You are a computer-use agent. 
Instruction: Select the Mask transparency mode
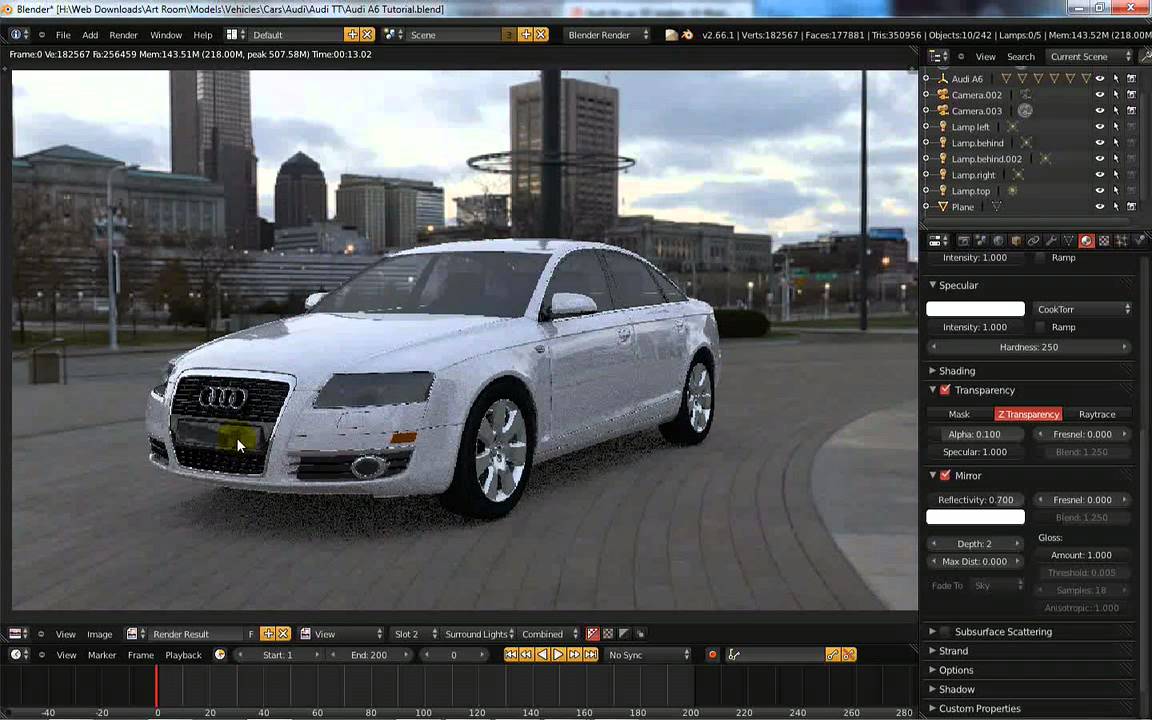click(959, 414)
